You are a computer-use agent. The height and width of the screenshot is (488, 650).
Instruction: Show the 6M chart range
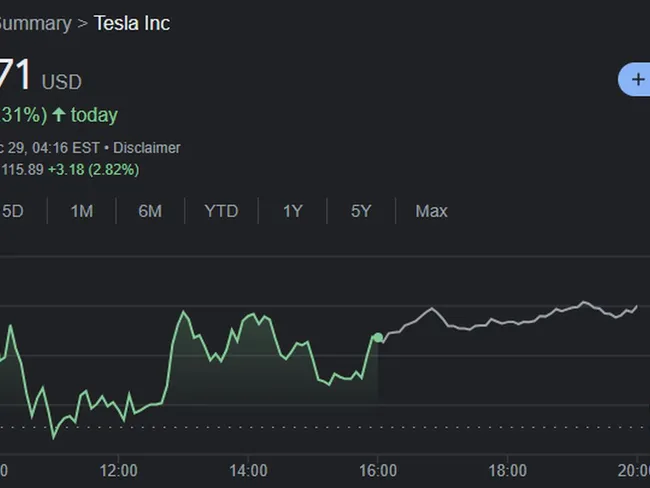pos(150,211)
